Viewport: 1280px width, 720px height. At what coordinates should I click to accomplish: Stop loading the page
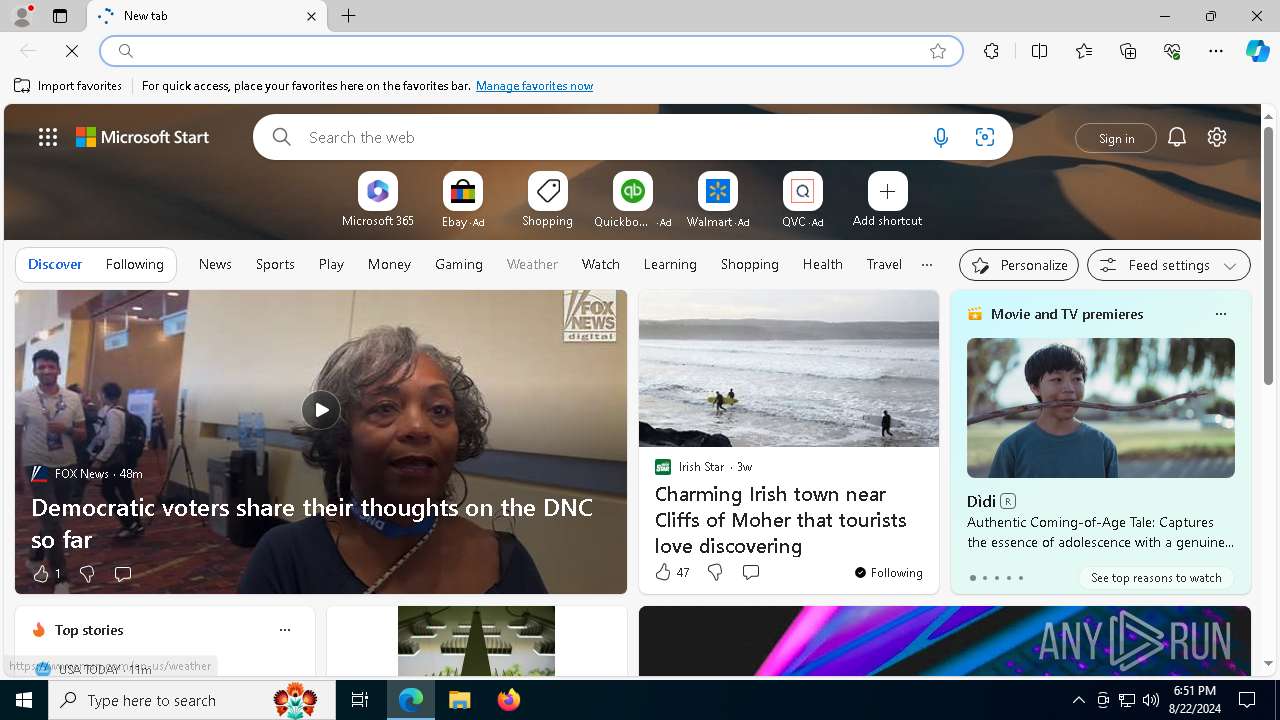[72, 51]
